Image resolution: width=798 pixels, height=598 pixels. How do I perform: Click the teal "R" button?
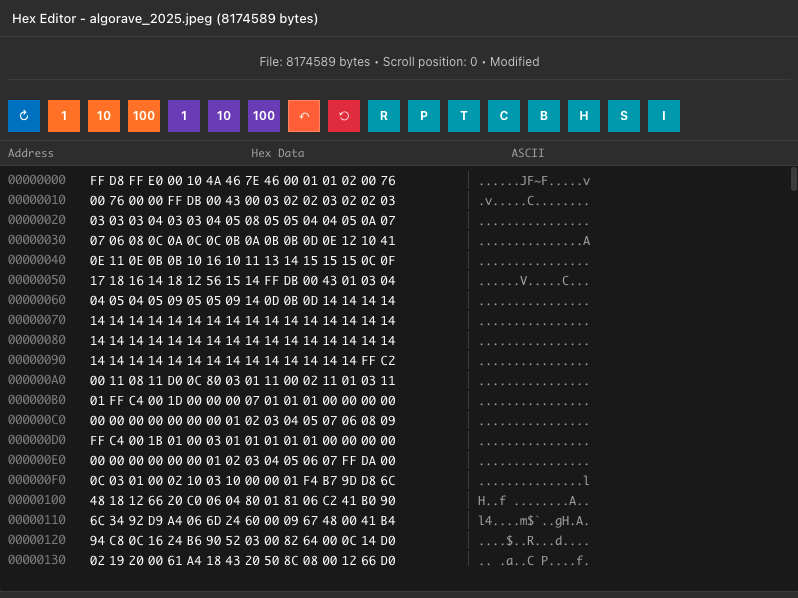coord(384,116)
